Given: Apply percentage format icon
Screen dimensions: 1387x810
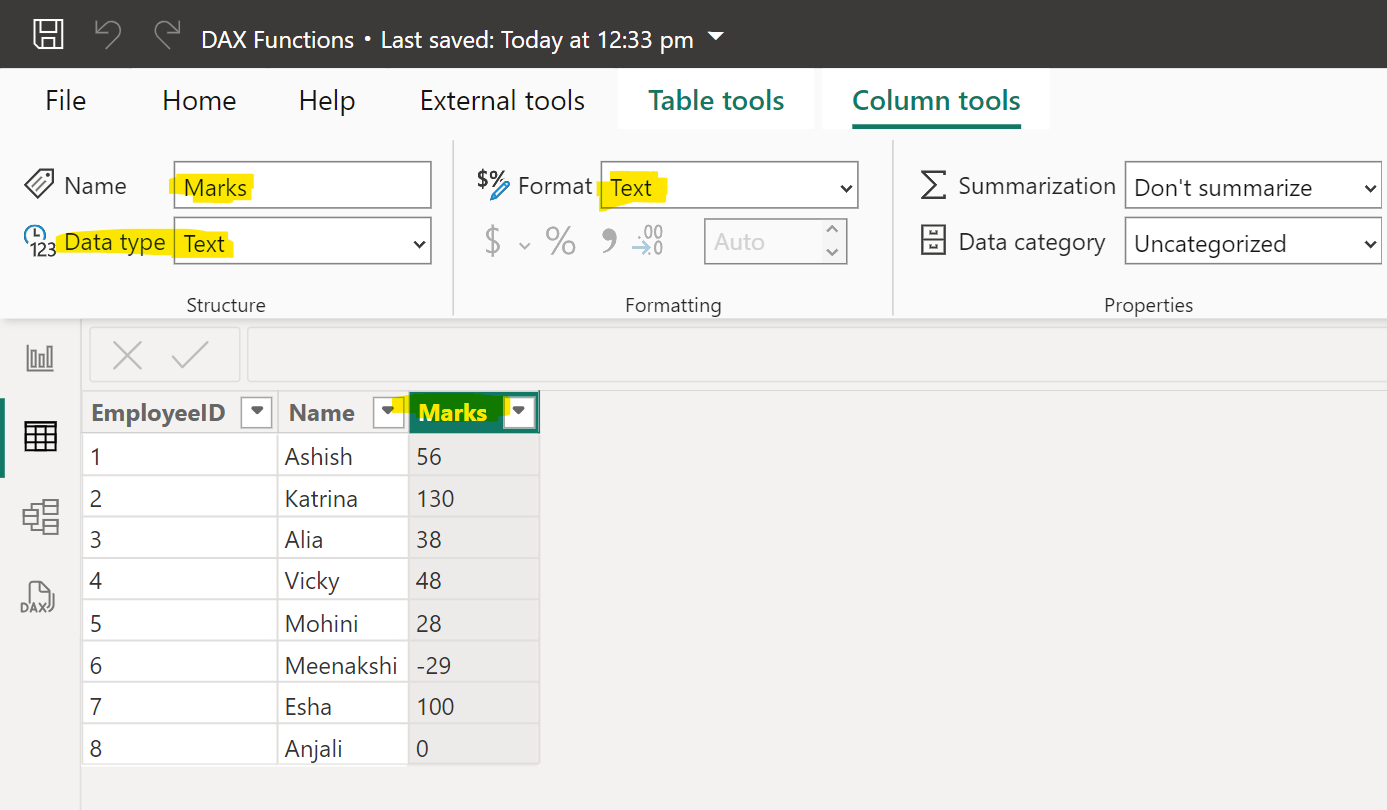Looking at the screenshot, I should coord(560,241).
